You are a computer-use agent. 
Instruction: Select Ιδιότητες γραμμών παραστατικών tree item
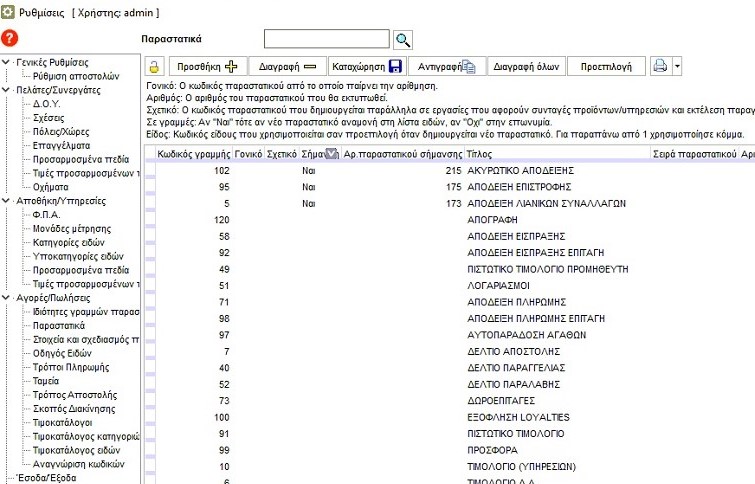pyautogui.click(x=86, y=312)
